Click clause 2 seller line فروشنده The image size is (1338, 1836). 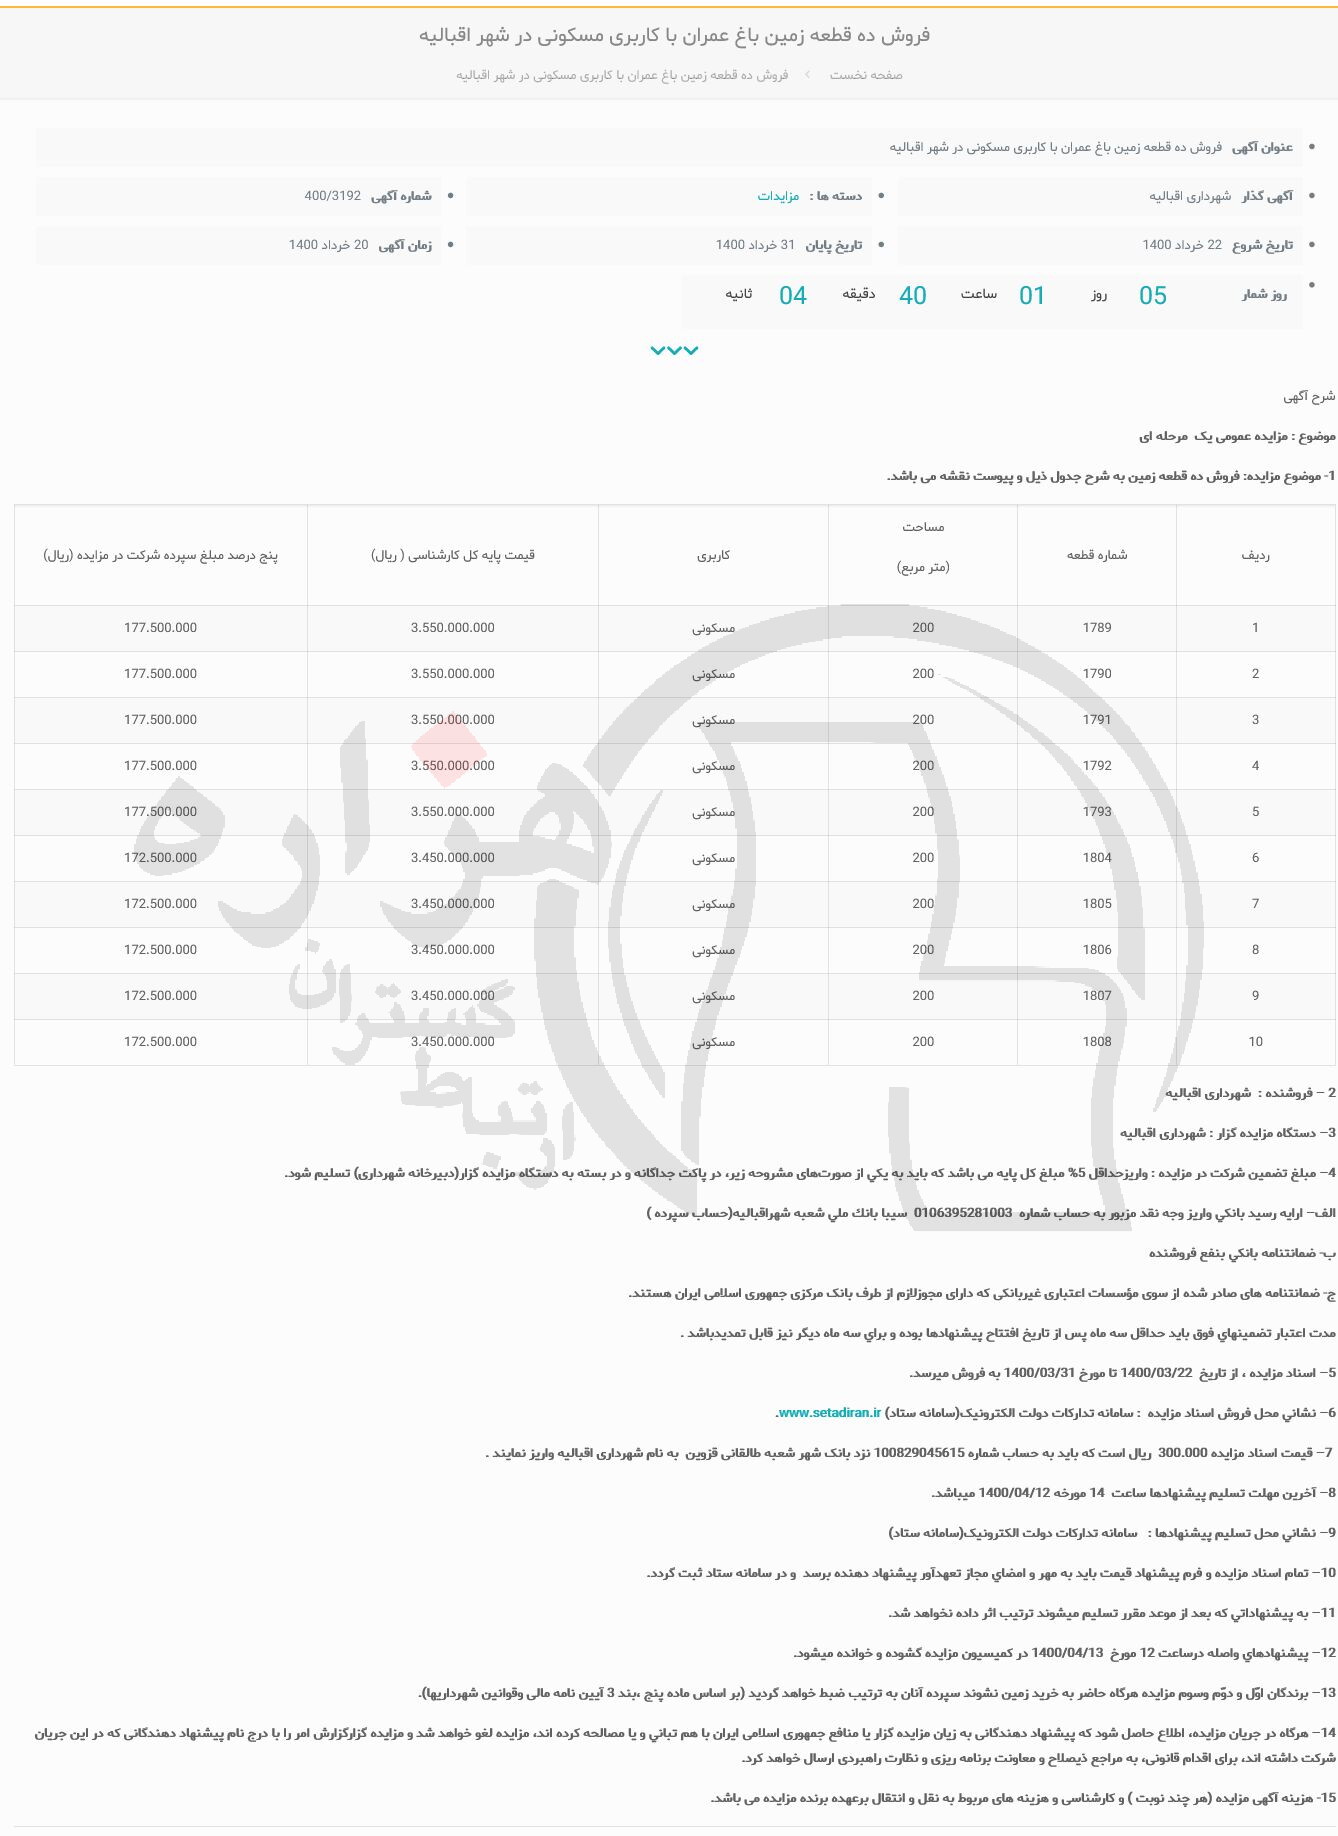(1250, 1093)
